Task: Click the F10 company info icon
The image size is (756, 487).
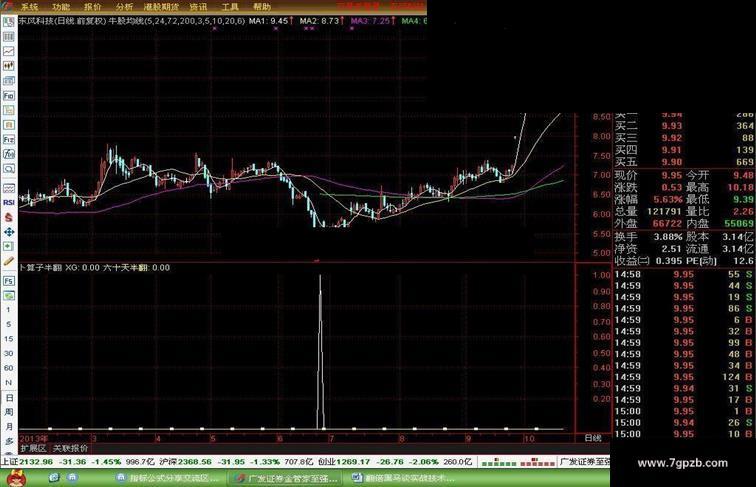Action: 9,95
